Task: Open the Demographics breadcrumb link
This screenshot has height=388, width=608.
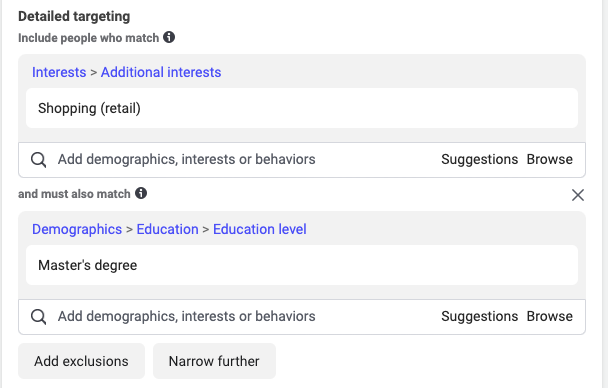Action: tap(77, 229)
